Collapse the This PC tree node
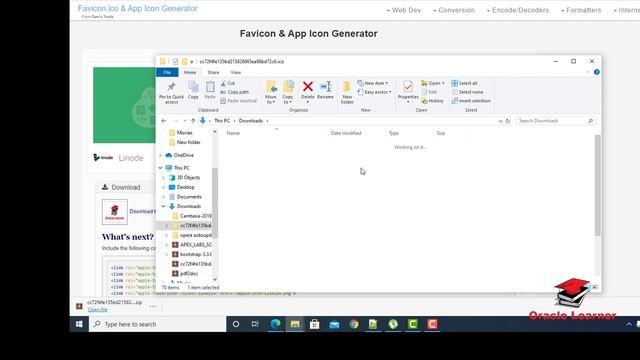640x360 pixels. tap(160, 168)
